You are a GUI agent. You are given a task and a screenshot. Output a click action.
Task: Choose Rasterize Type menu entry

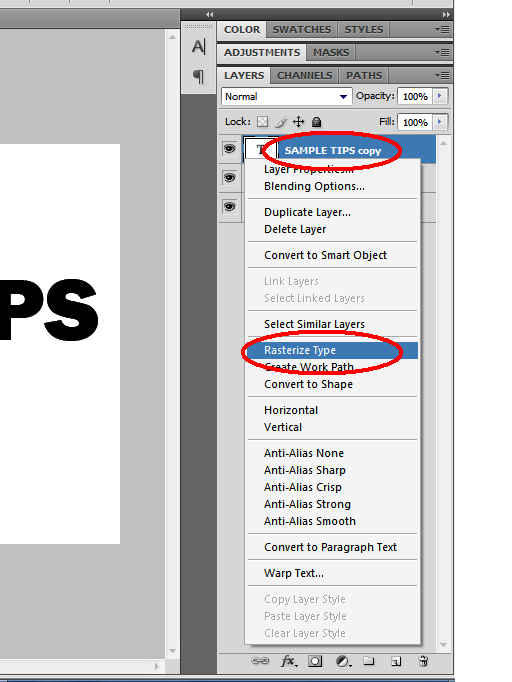[x=333, y=350]
